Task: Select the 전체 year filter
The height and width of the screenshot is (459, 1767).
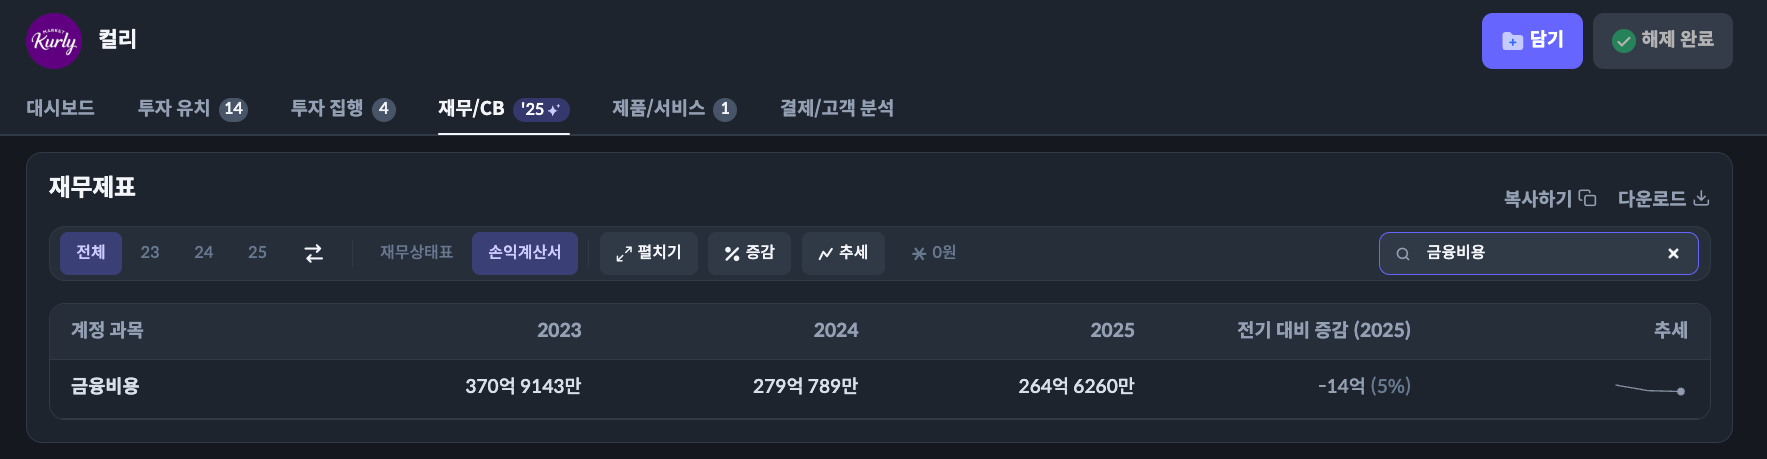Action: pos(91,253)
